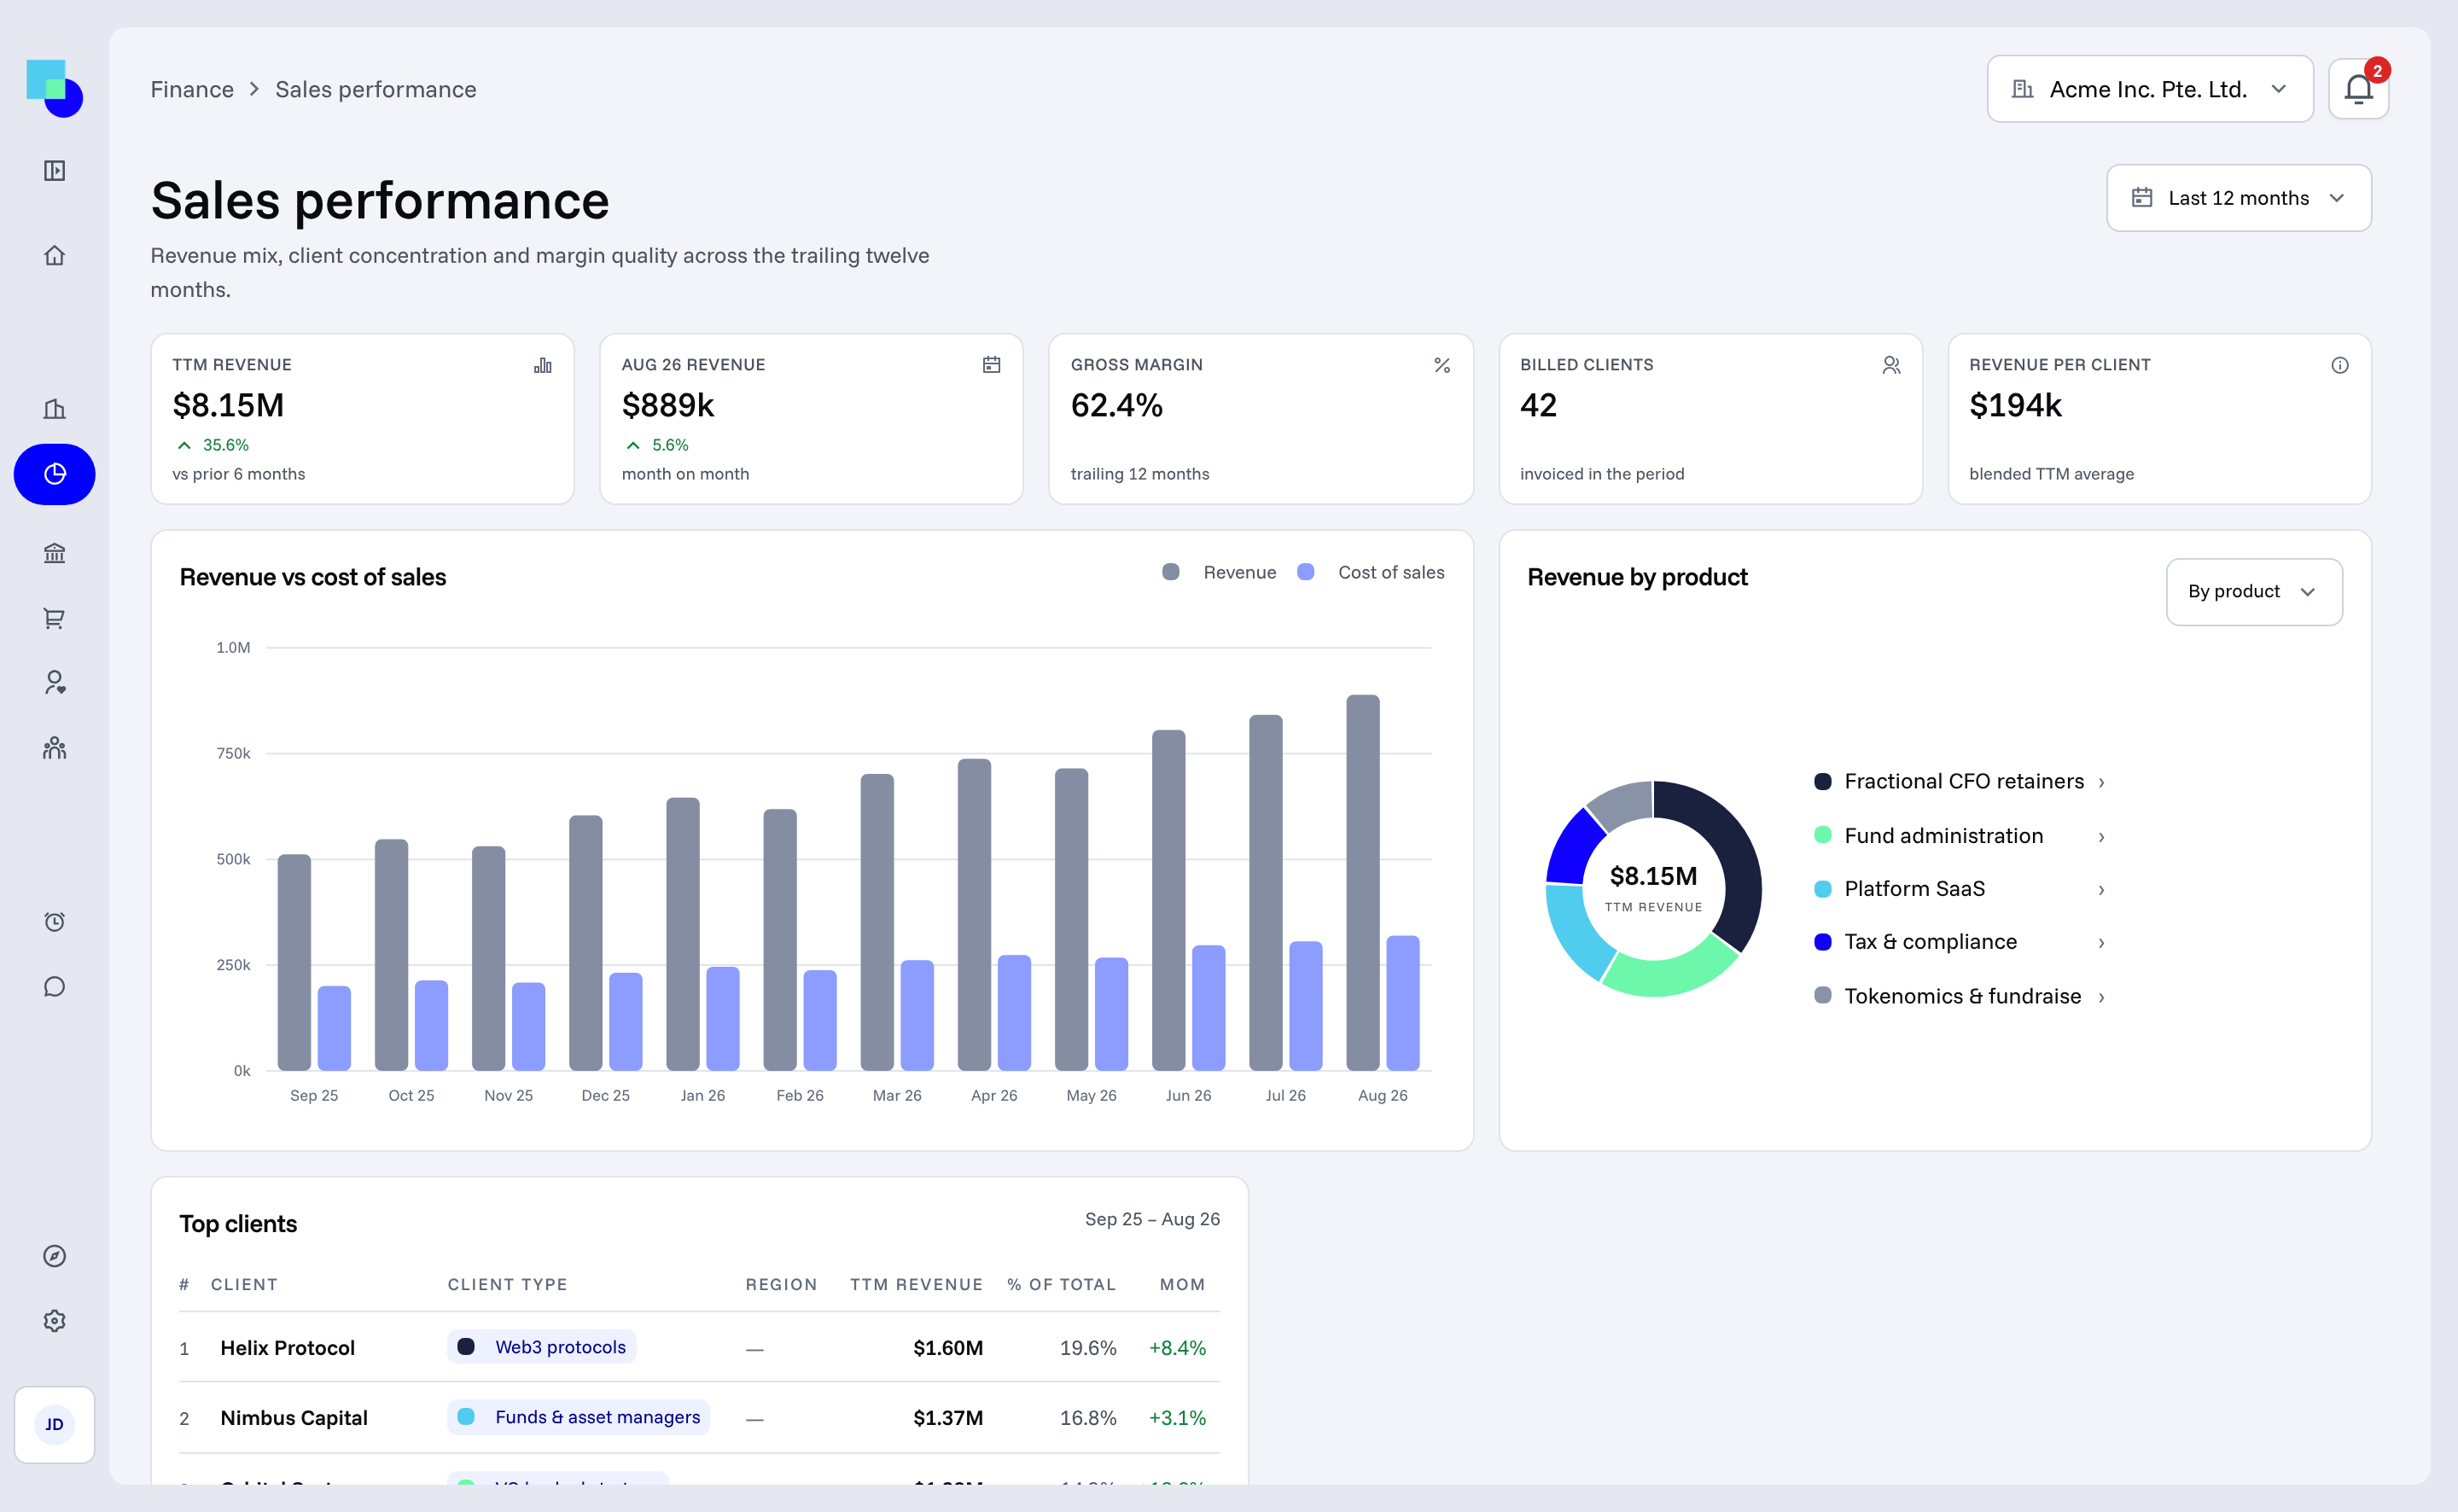This screenshot has height=1512, width=2458.
Task: Open the settings gear sidebar icon
Action: 55,1321
